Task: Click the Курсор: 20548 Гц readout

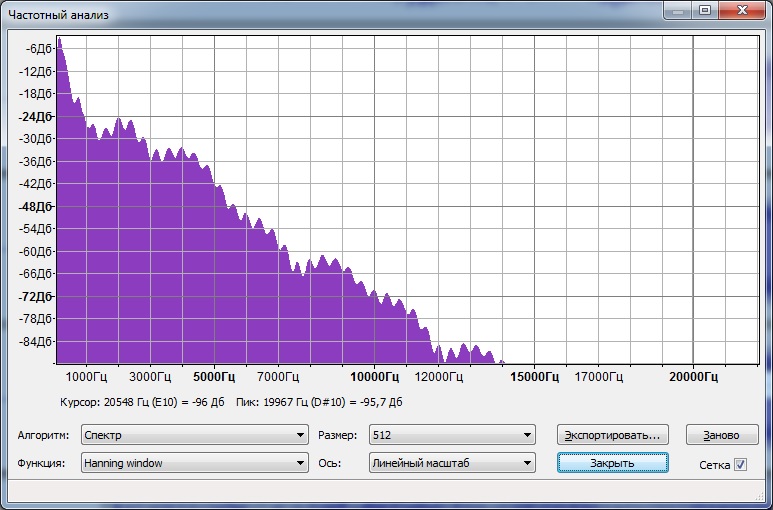Action: tap(142, 403)
